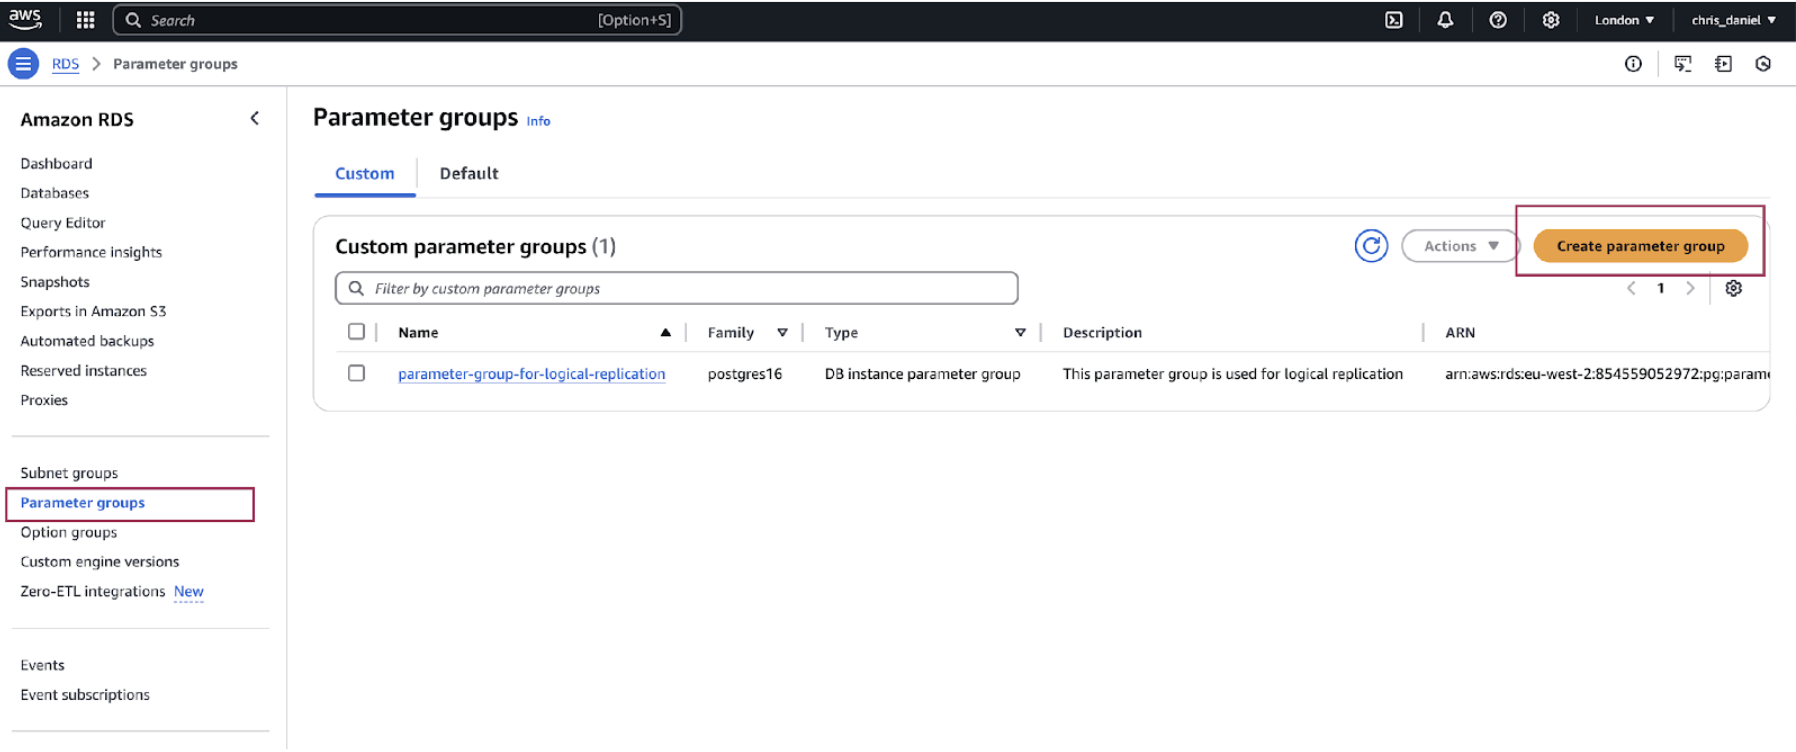Viewport: 1796px width, 752px height.
Task: Click the screen with cursor icon in breadcrumb bar
Action: point(1683,64)
